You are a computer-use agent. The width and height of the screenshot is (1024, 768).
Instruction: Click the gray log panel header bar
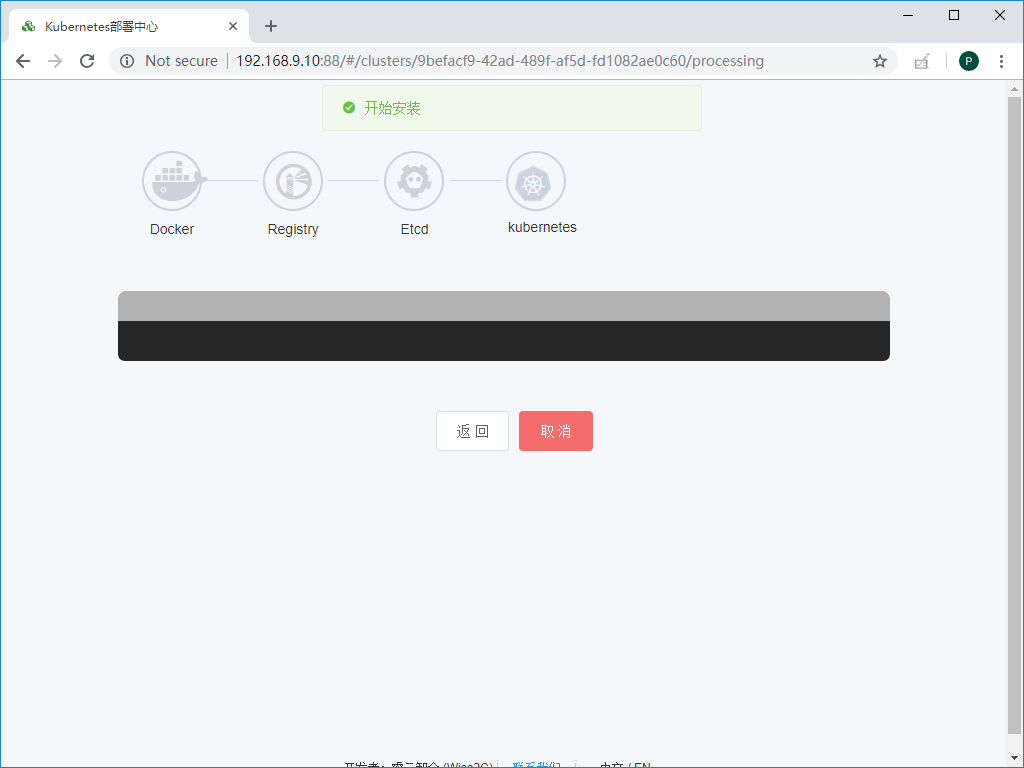[x=504, y=306]
